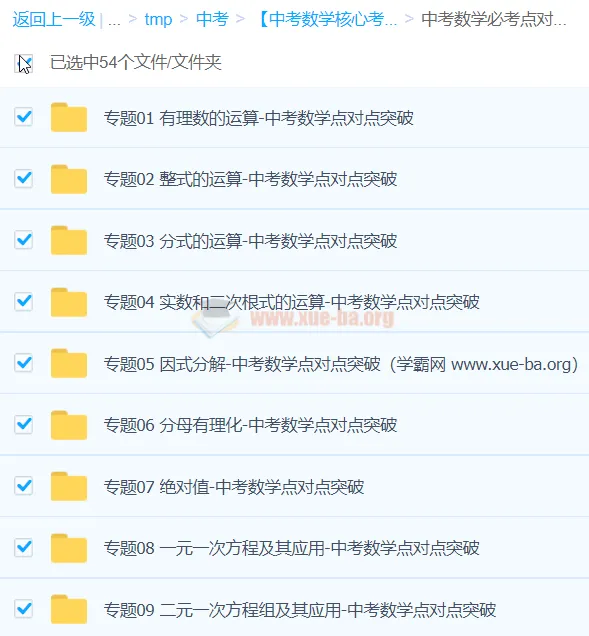This screenshot has width=589, height=636.
Task: Open the 专题03 分式的运算 folder icon
Action: click(x=69, y=241)
